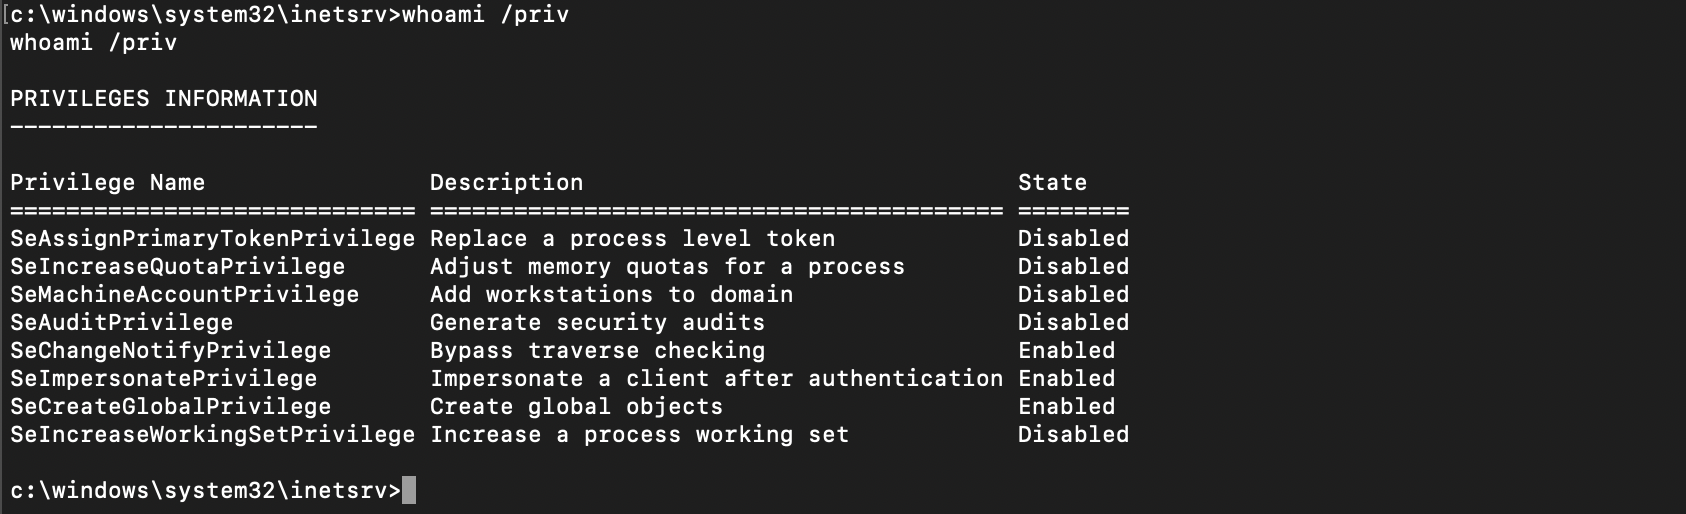Click the SeAssignPrimaryTokenPrivilege entry
This screenshot has height=514, width=1686.
pyautogui.click(x=212, y=239)
